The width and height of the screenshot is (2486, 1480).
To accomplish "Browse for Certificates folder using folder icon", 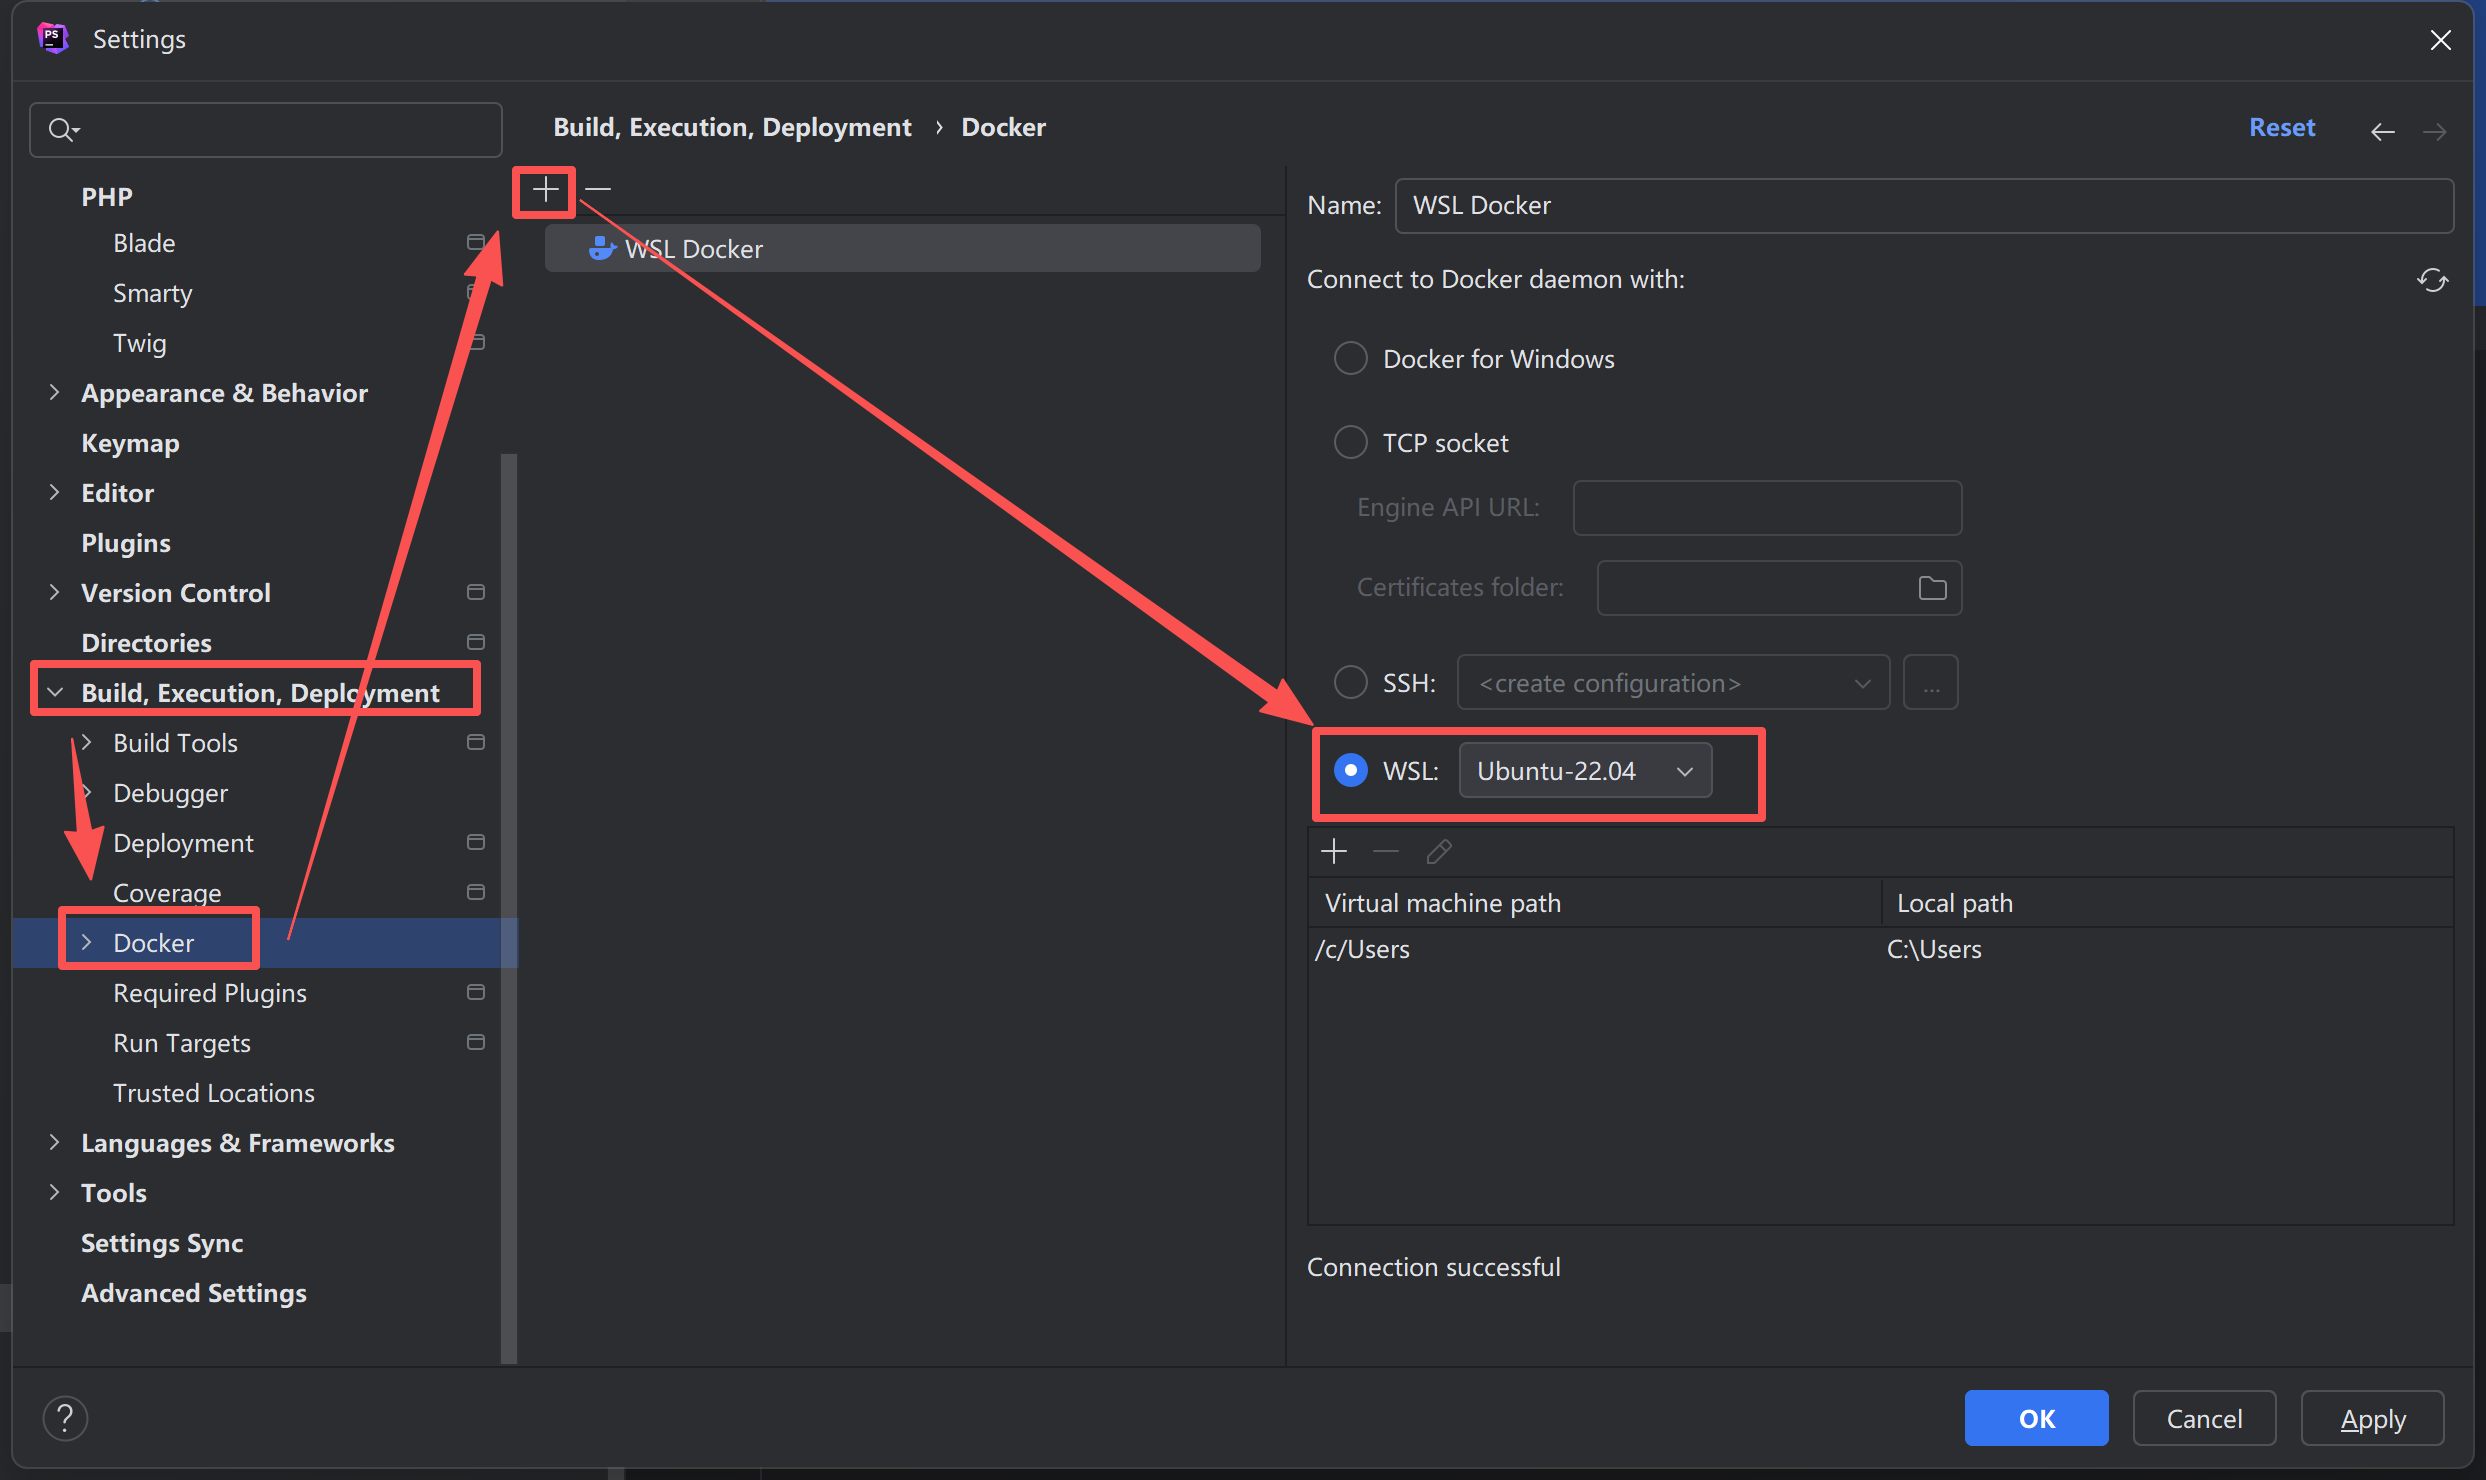I will [x=1932, y=588].
